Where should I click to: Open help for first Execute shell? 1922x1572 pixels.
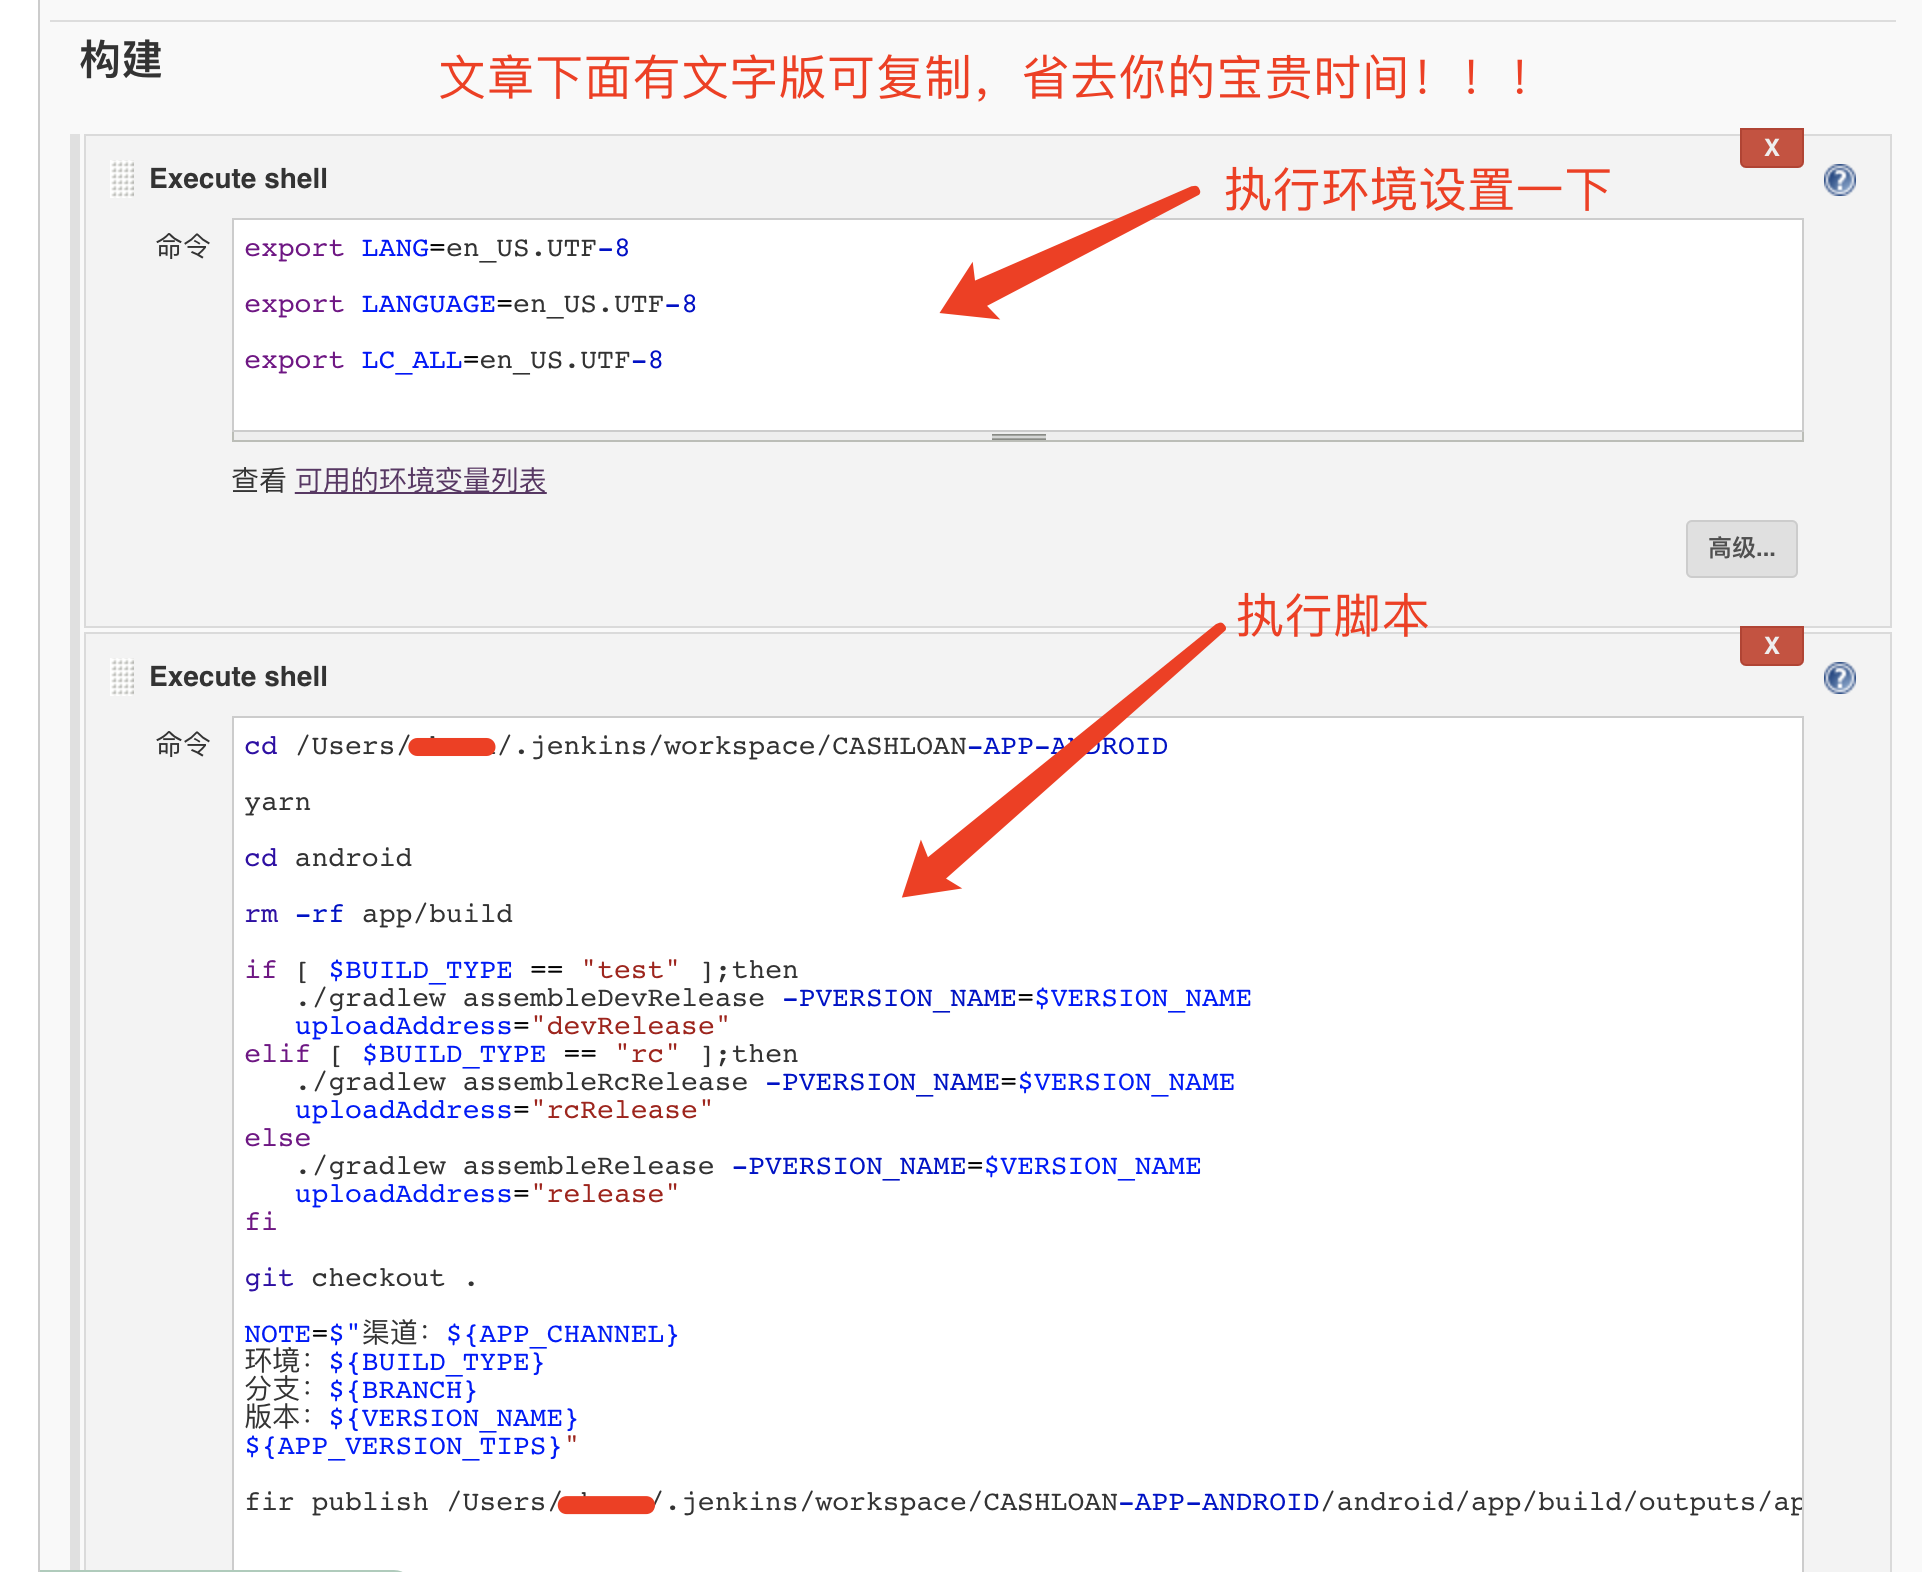click(1839, 180)
